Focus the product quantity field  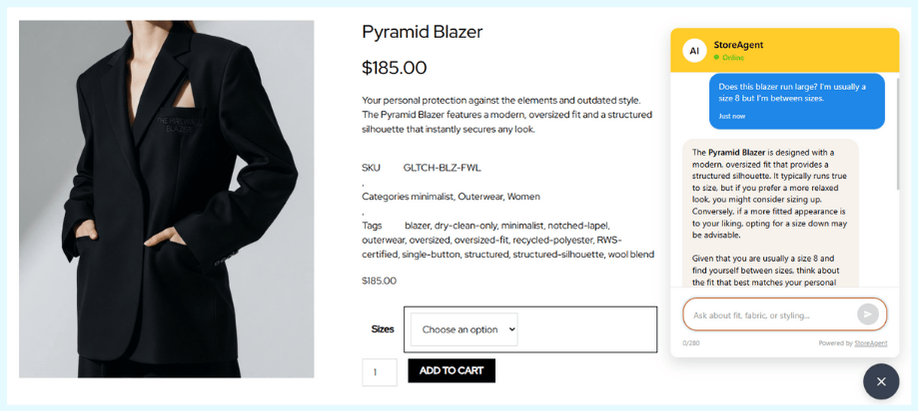[379, 371]
